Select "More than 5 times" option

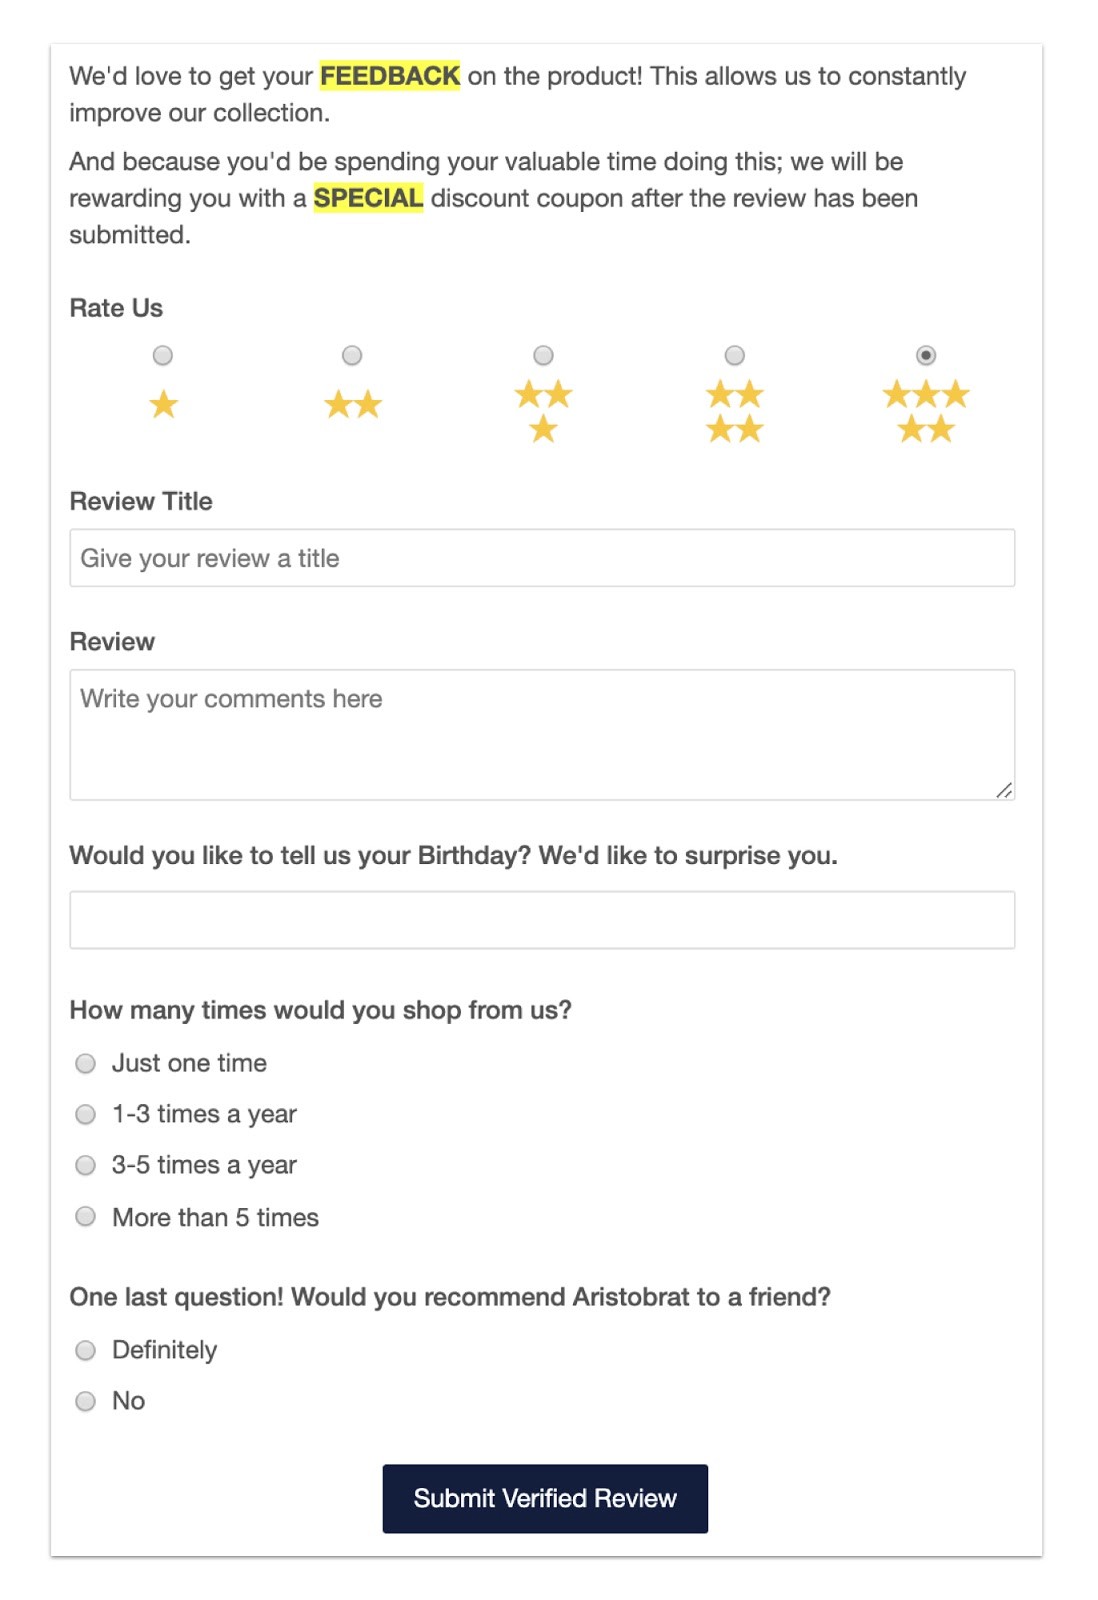[x=86, y=1217]
